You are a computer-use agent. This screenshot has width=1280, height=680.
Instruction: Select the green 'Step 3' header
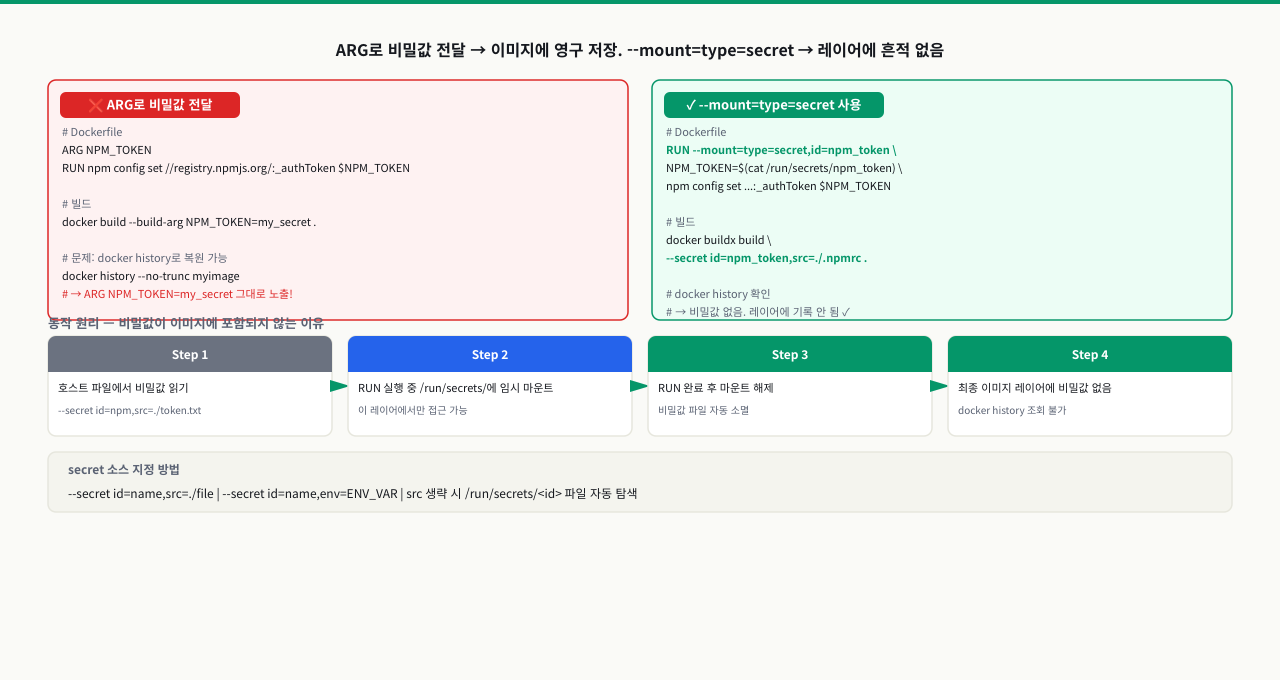790,354
